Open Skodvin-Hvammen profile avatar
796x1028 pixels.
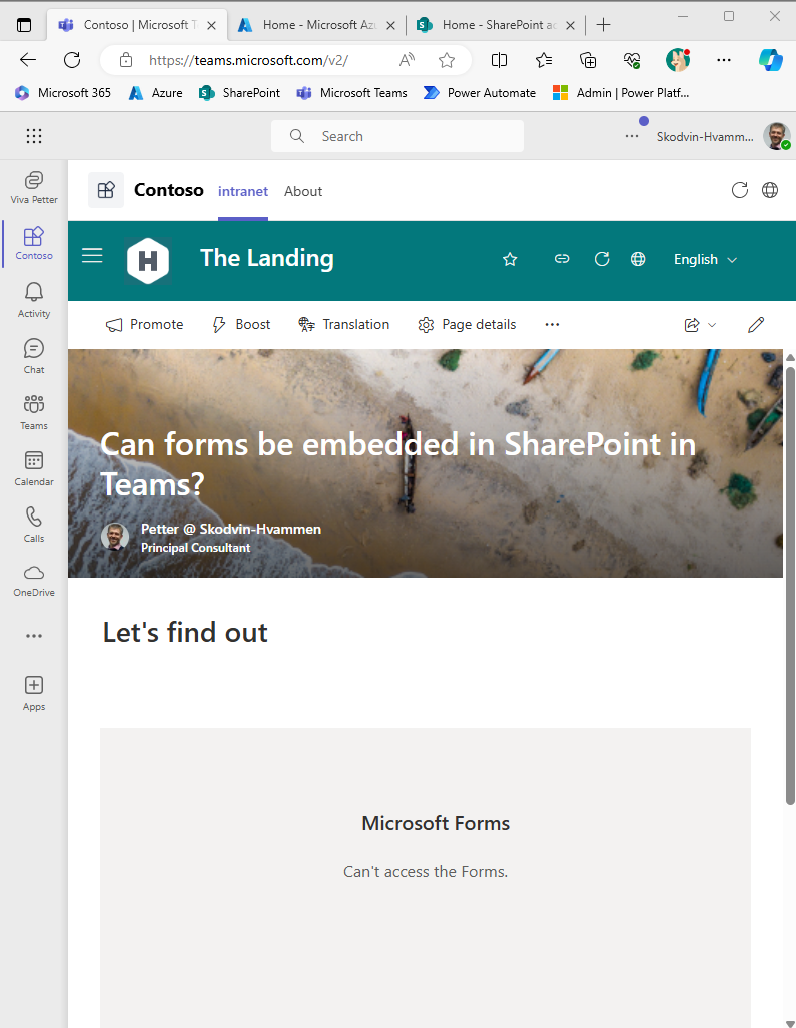777,136
